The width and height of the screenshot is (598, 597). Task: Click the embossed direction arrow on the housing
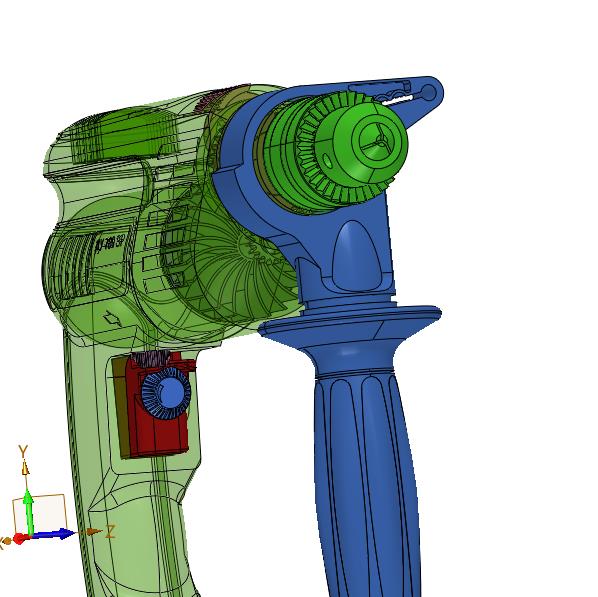(x=113, y=319)
